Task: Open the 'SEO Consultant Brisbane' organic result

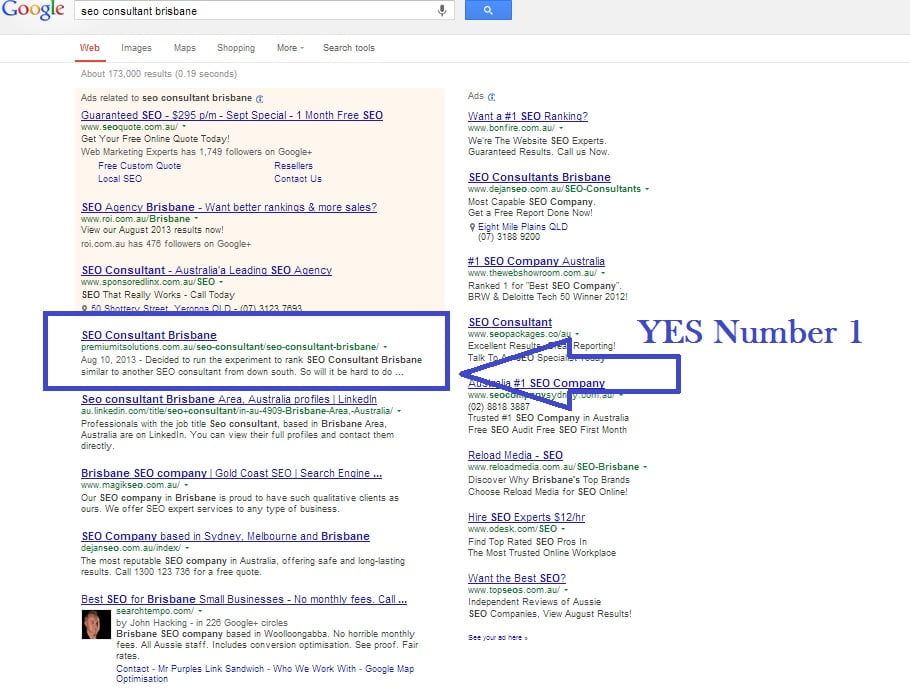Action: pyautogui.click(x=149, y=335)
